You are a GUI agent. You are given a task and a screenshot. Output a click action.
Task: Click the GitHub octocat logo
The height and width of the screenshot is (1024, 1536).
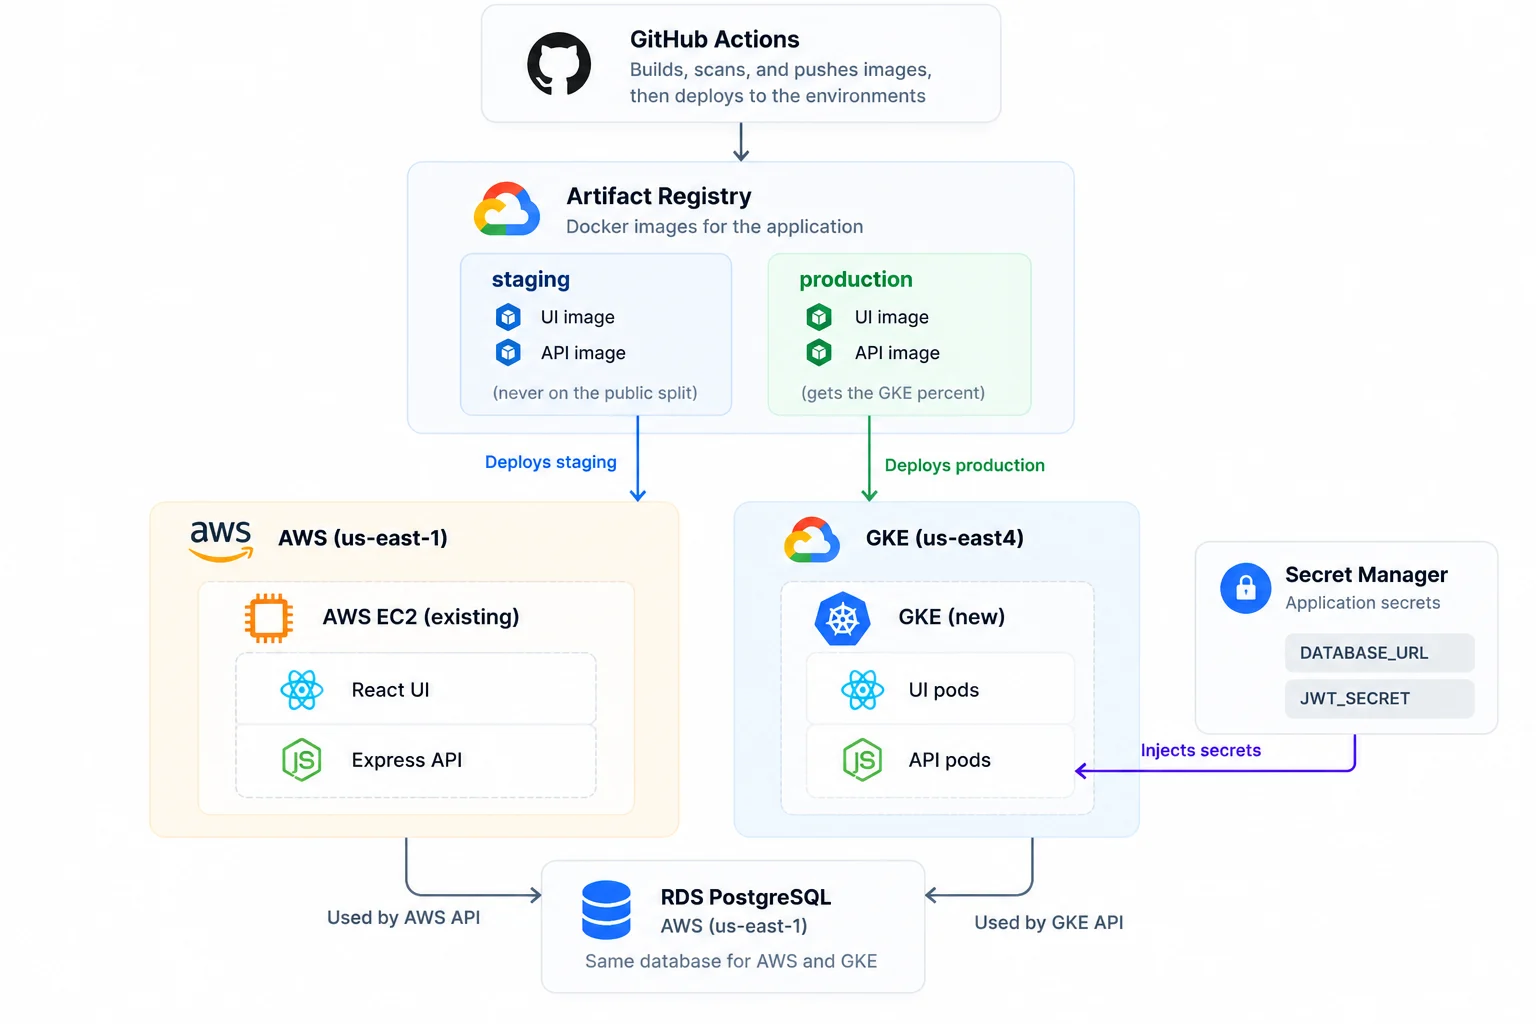tap(559, 64)
